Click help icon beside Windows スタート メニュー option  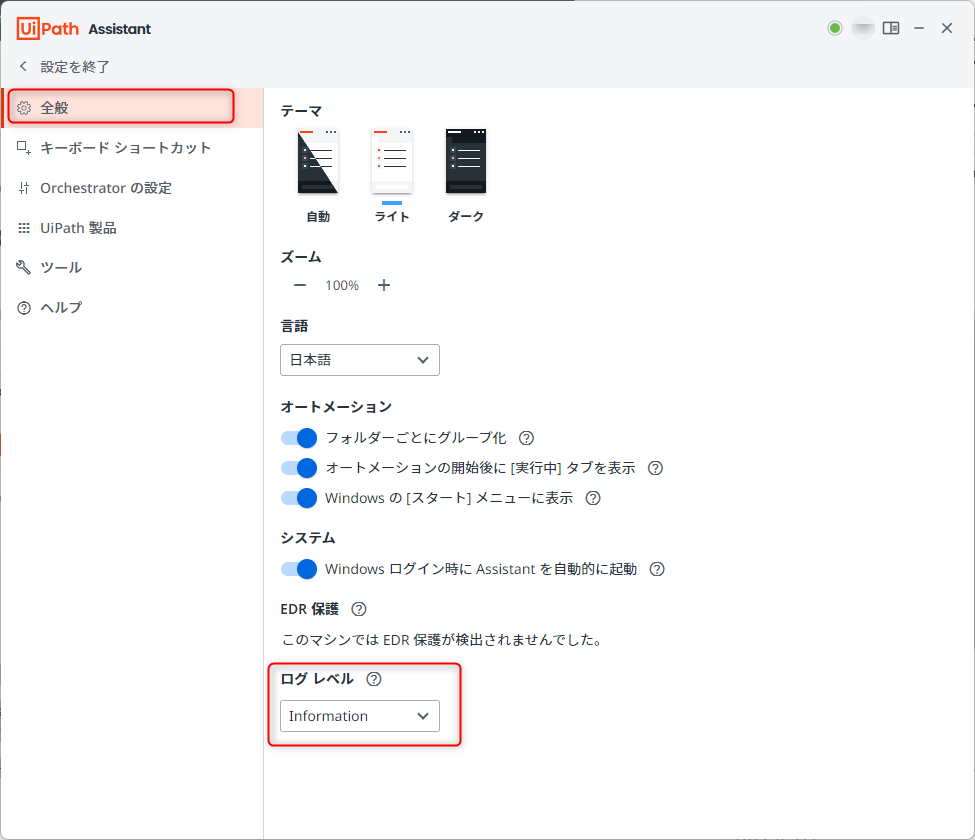pyautogui.click(x=593, y=498)
